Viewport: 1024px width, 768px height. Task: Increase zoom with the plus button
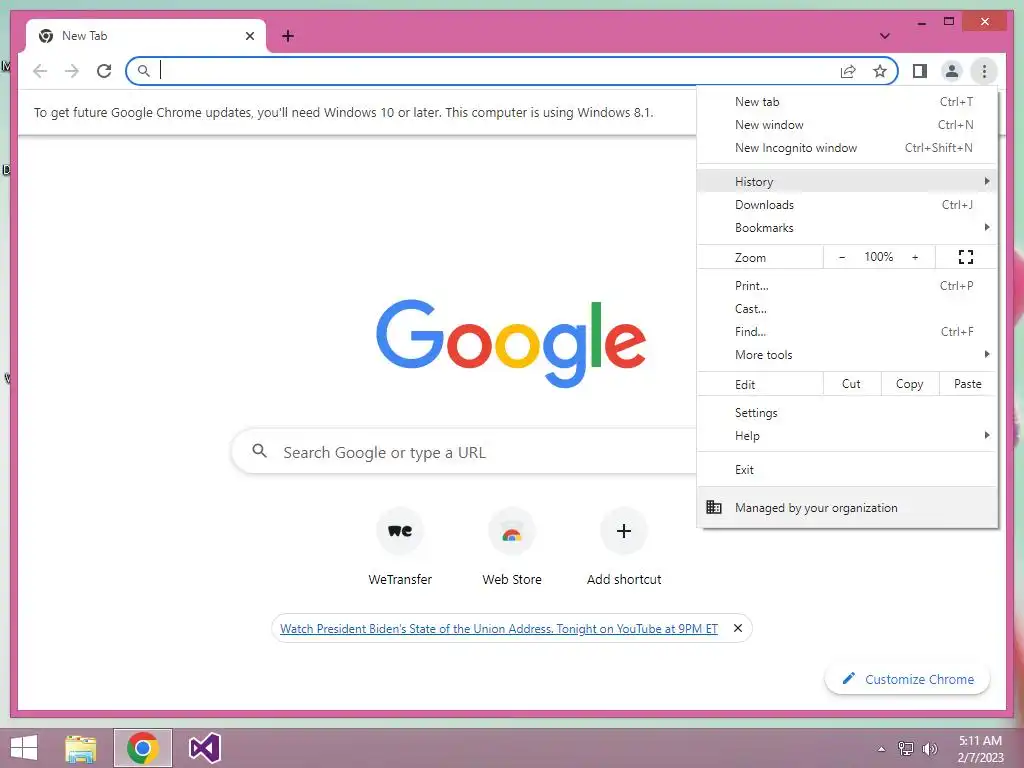click(915, 257)
